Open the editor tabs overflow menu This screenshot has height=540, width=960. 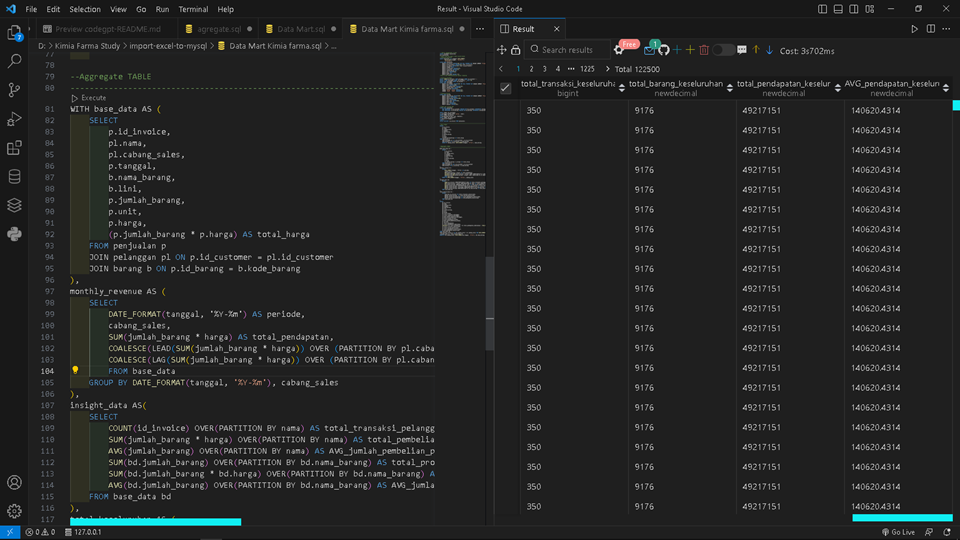[x=481, y=29]
